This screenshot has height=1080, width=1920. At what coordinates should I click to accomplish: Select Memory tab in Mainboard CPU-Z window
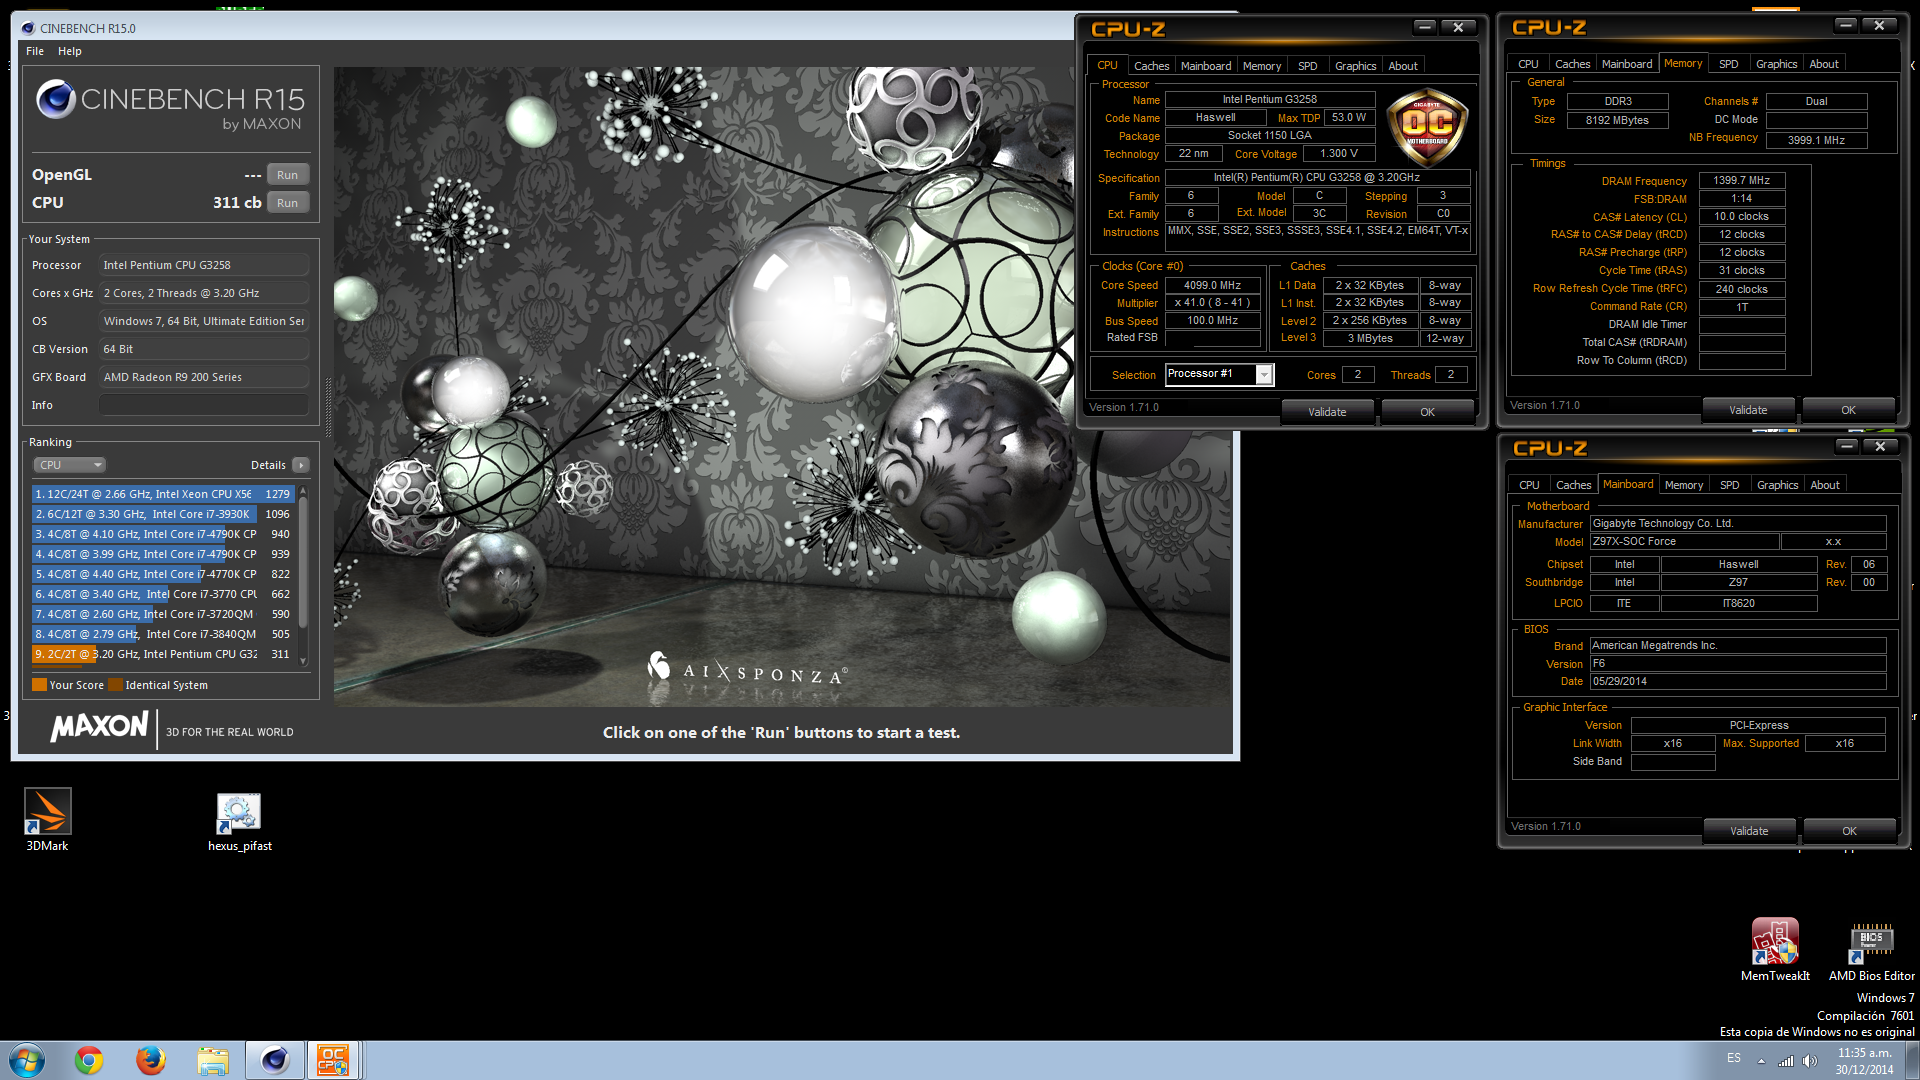(1684, 485)
